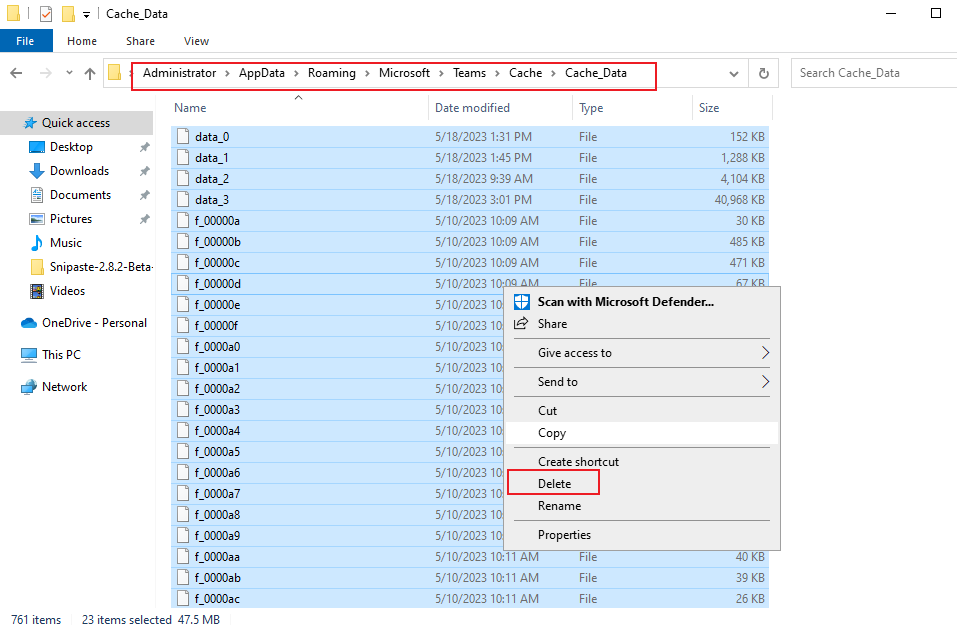
Task: Click the file icon of f_00000a
Action: point(182,220)
